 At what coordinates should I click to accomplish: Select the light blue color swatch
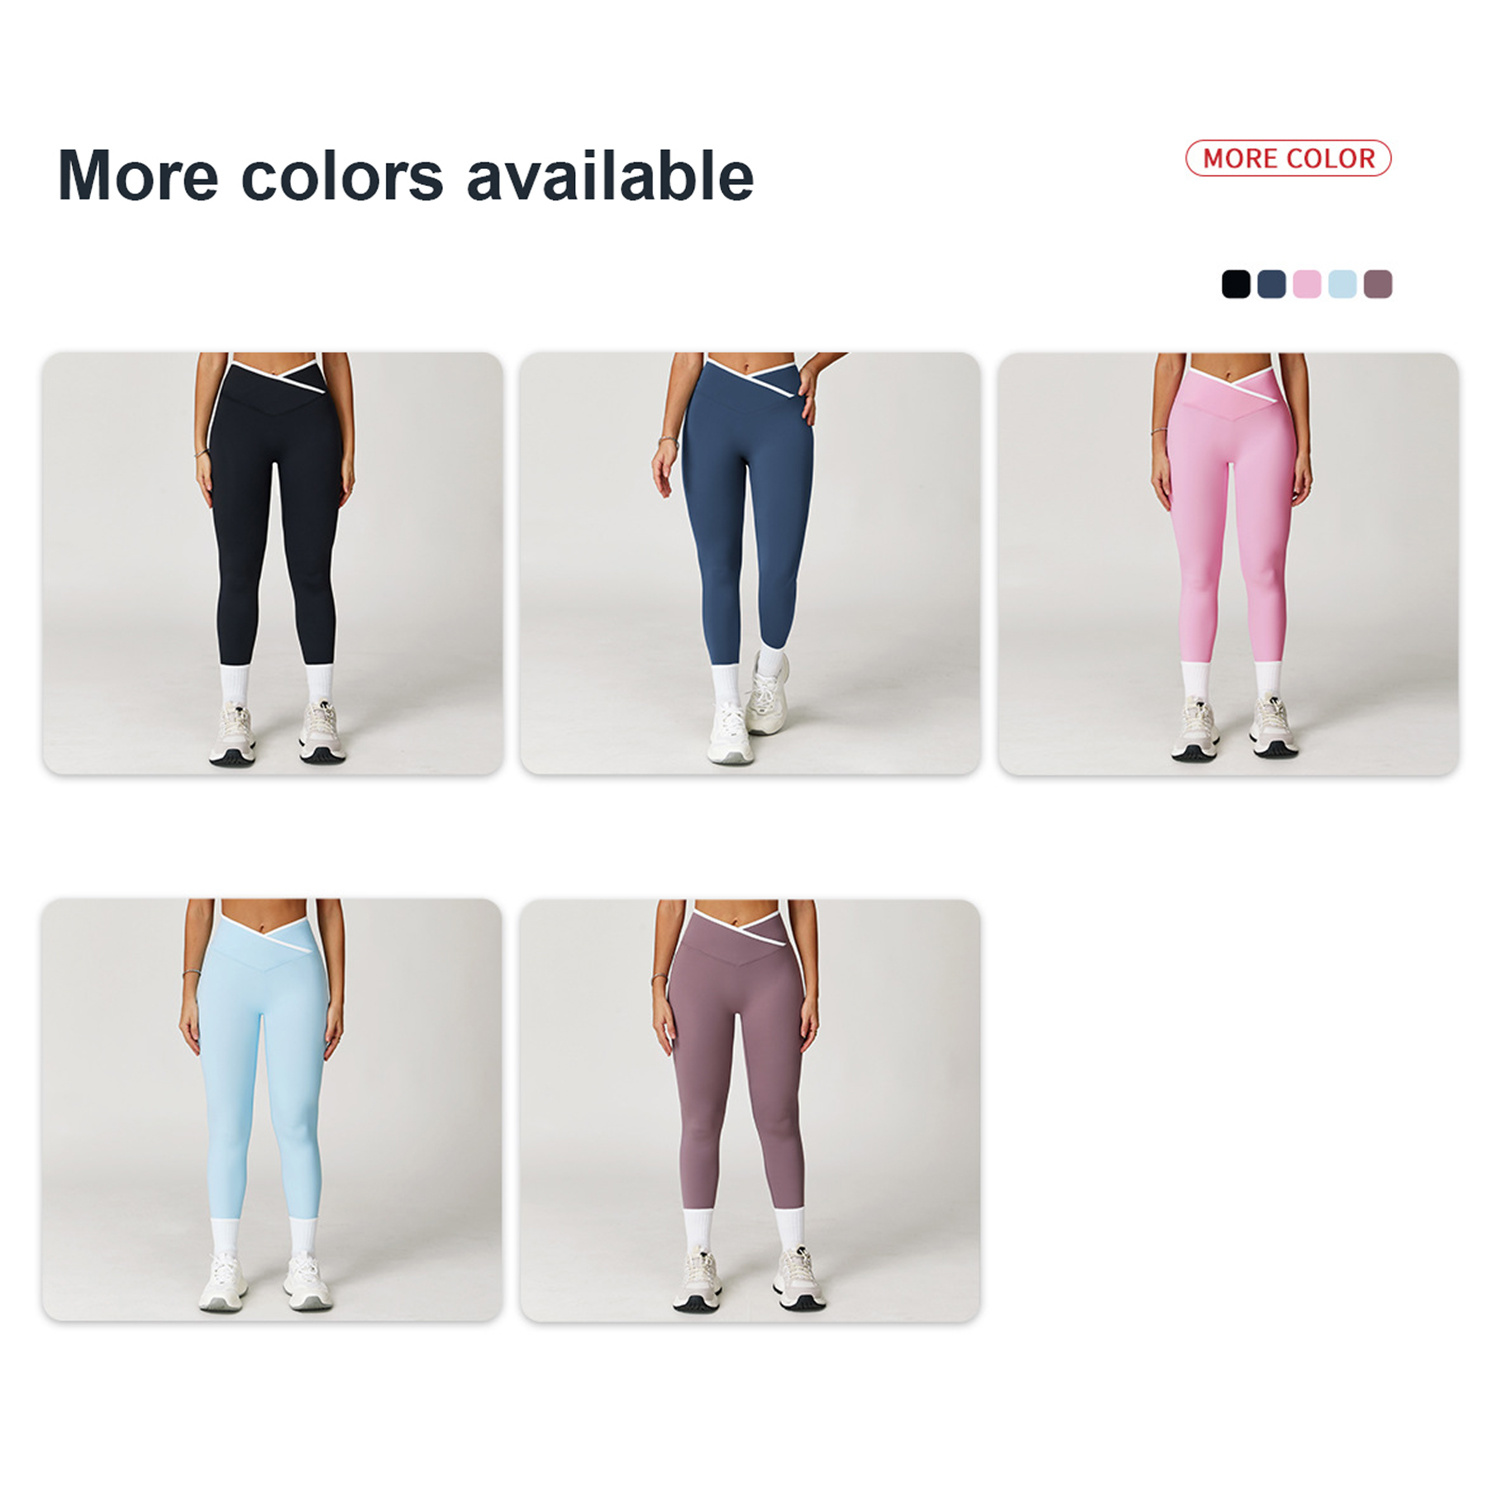(1342, 284)
